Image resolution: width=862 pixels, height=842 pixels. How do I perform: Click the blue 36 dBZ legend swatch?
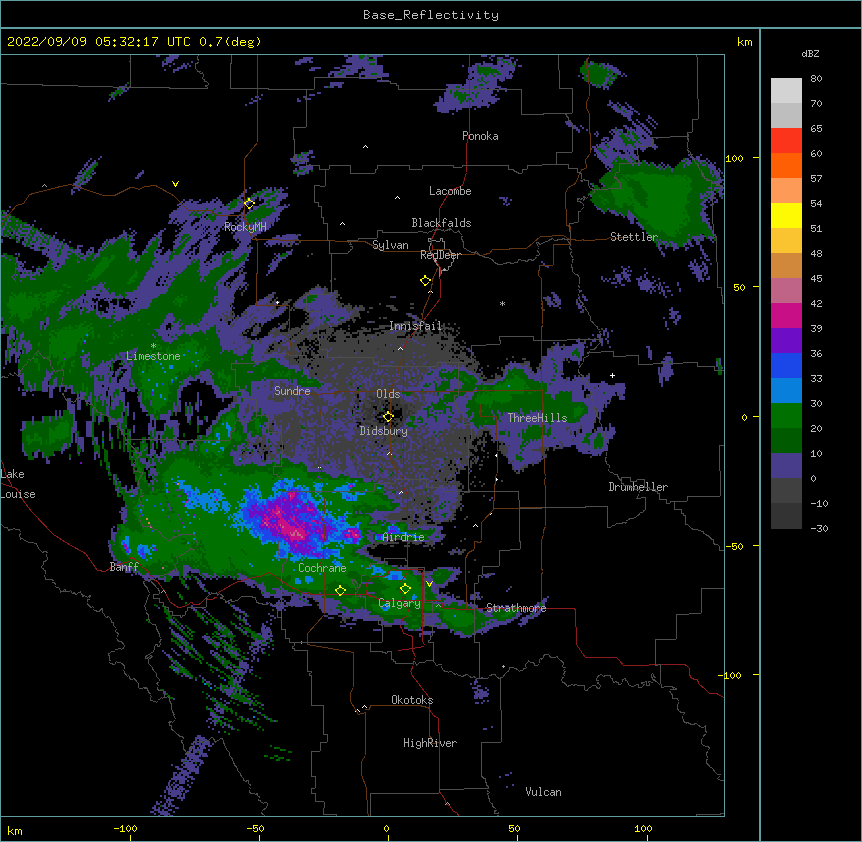coord(786,365)
